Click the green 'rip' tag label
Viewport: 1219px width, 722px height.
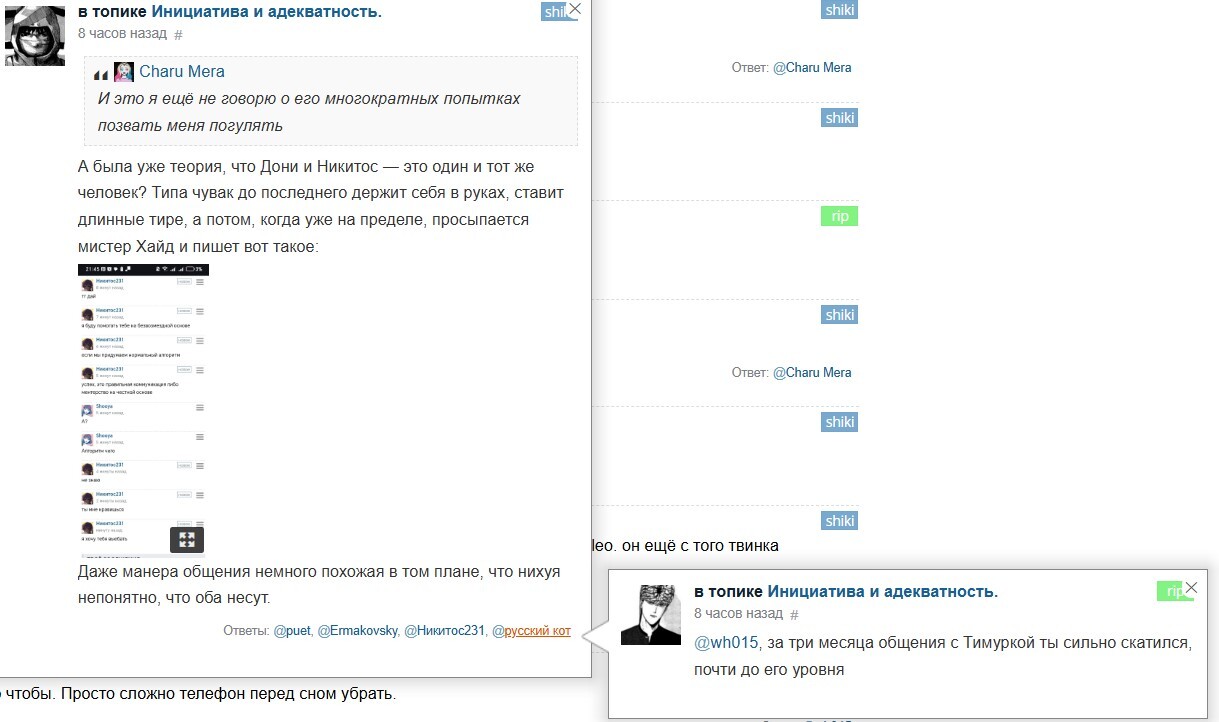839,216
